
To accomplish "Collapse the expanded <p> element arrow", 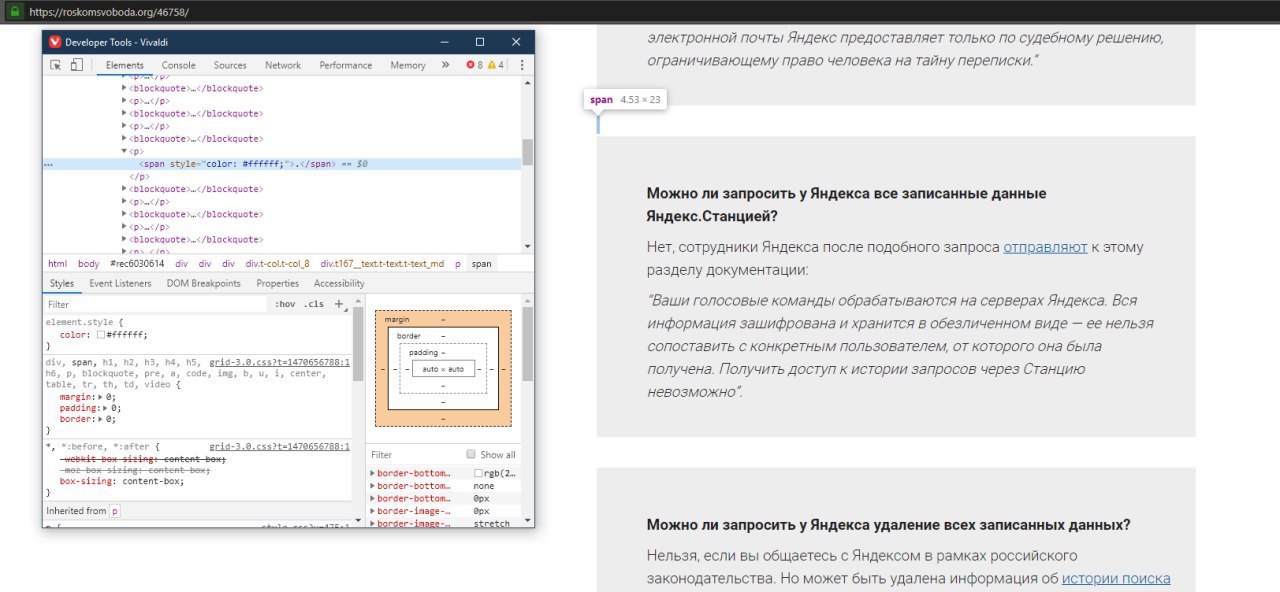I will 124,151.
